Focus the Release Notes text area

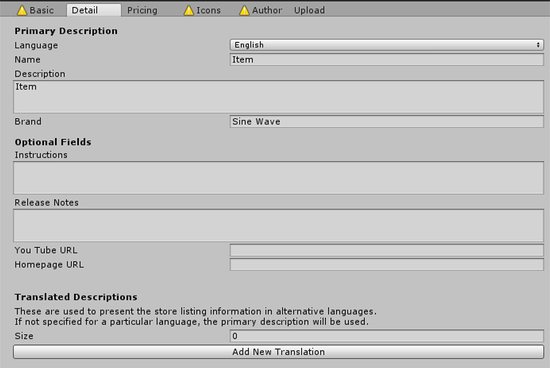[x=279, y=225]
